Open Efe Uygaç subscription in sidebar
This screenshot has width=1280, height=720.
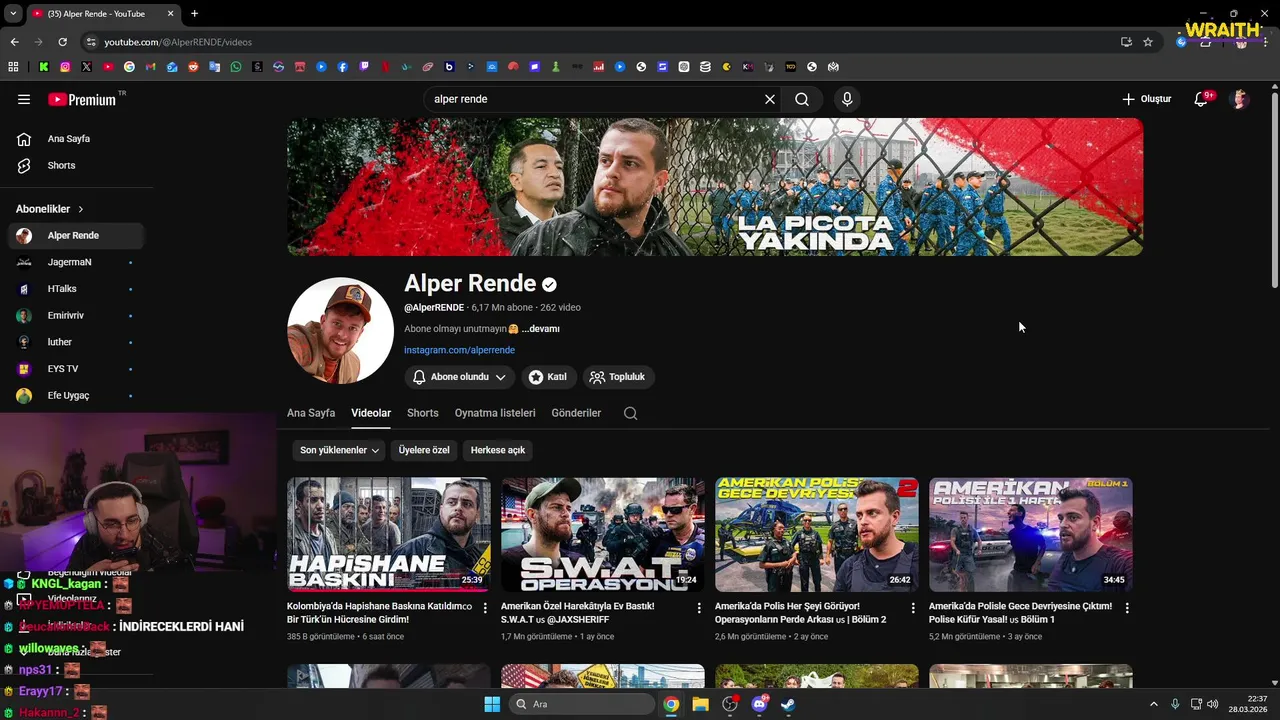tap(76, 395)
